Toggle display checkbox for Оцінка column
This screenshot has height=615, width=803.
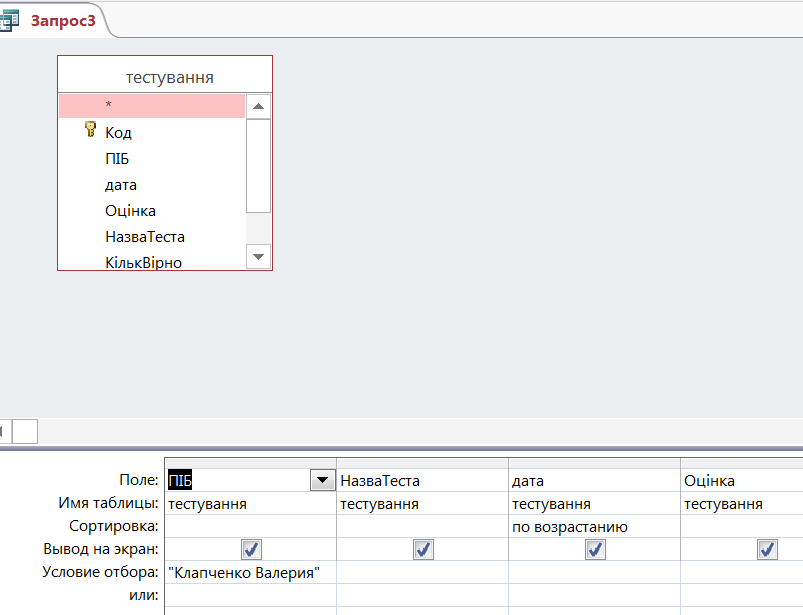click(x=767, y=549)
